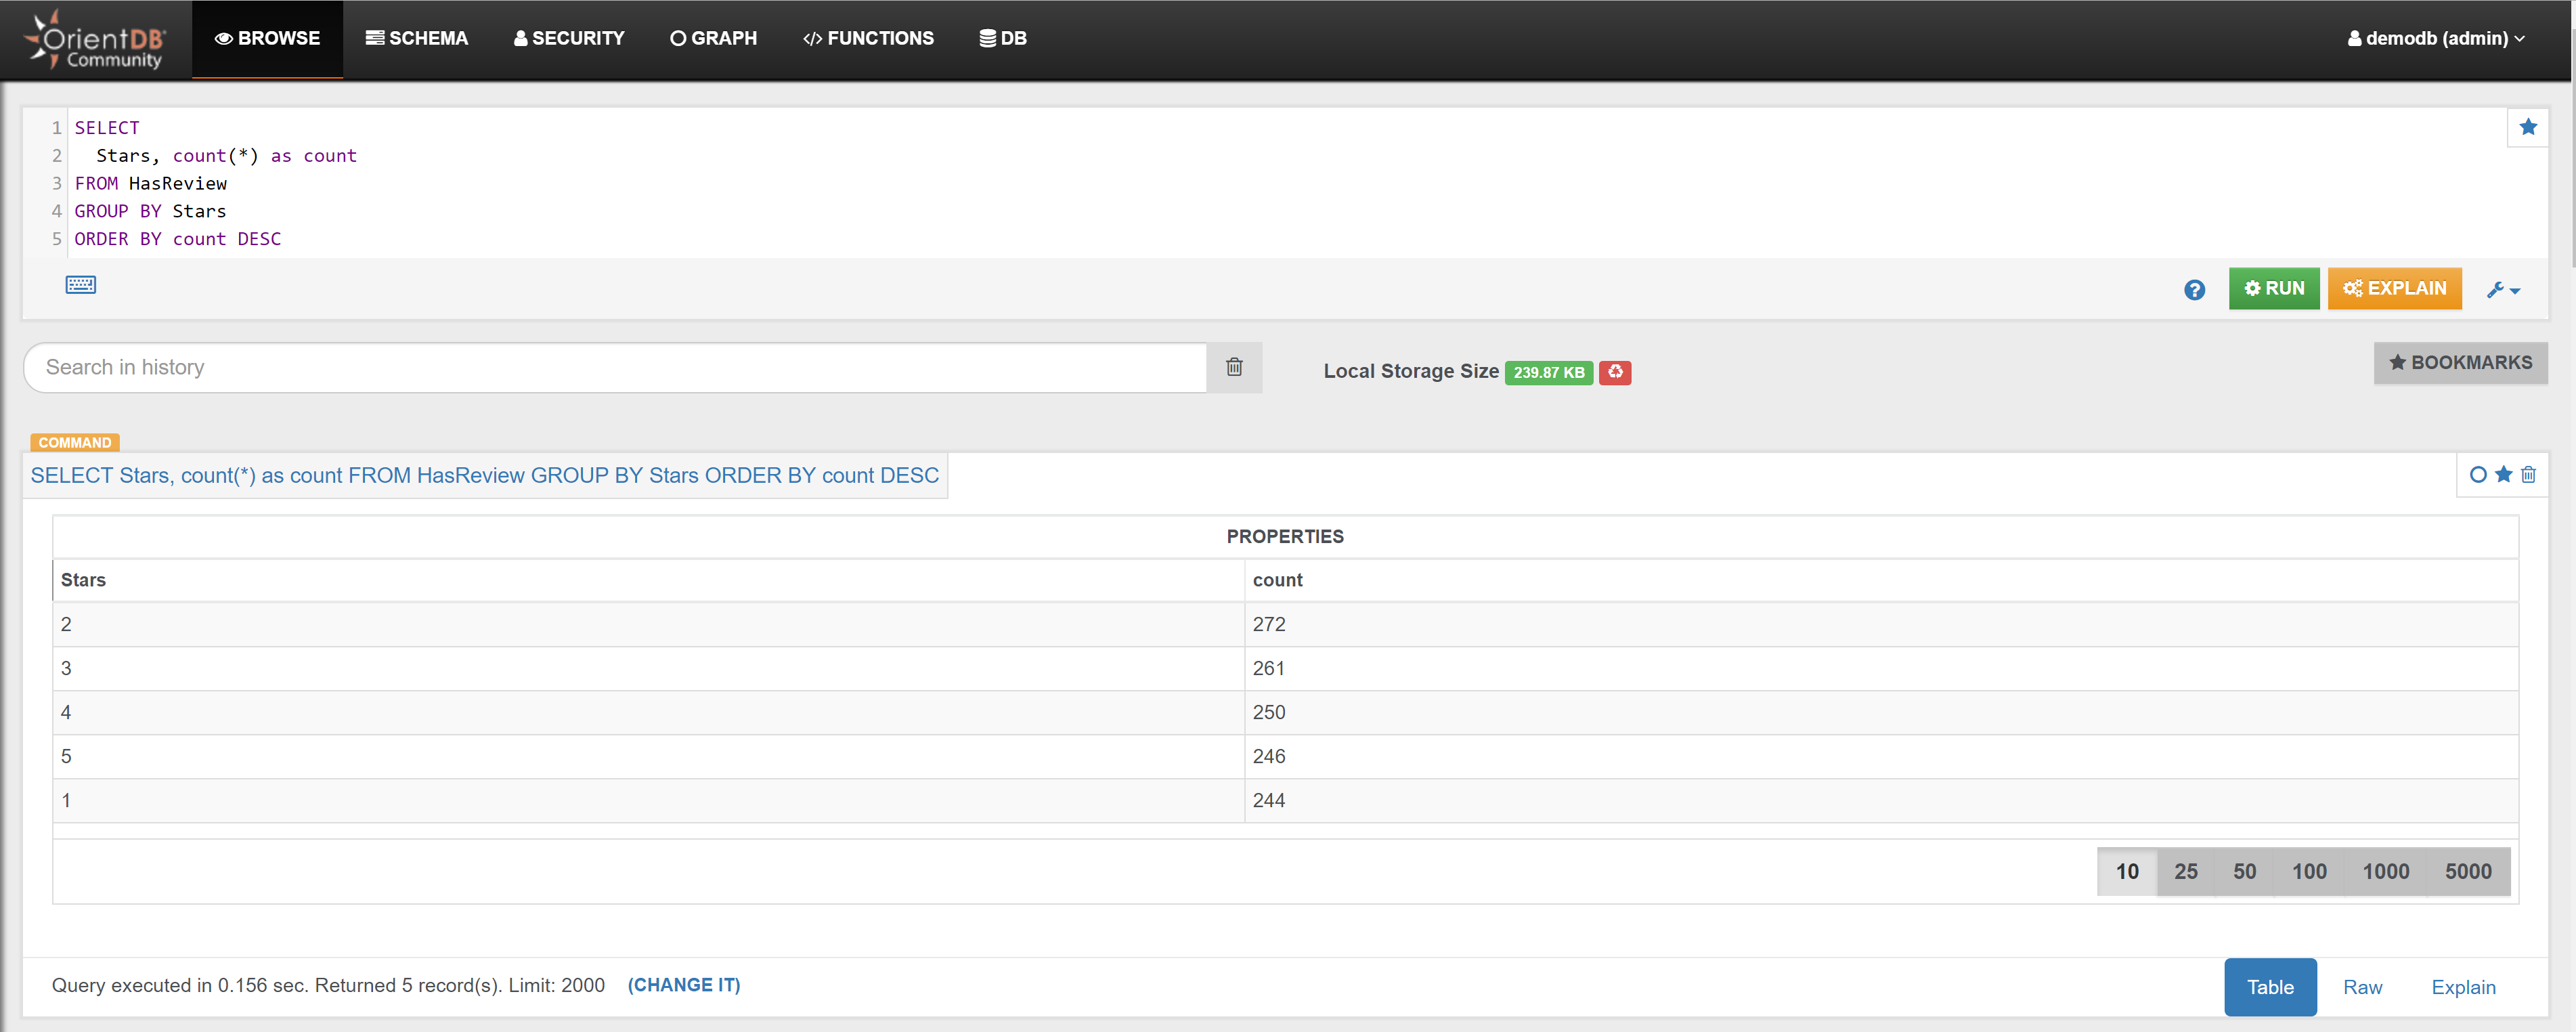Star the executed command result
The height and width of the screenshot is (1032, 2576).
(x=2503, y=475)
